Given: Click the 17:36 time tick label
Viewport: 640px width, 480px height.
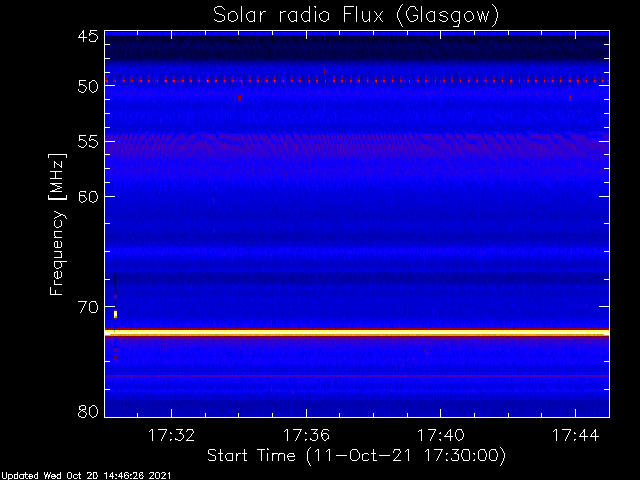Looking at the screenshot, I should [x=306, y=435].
